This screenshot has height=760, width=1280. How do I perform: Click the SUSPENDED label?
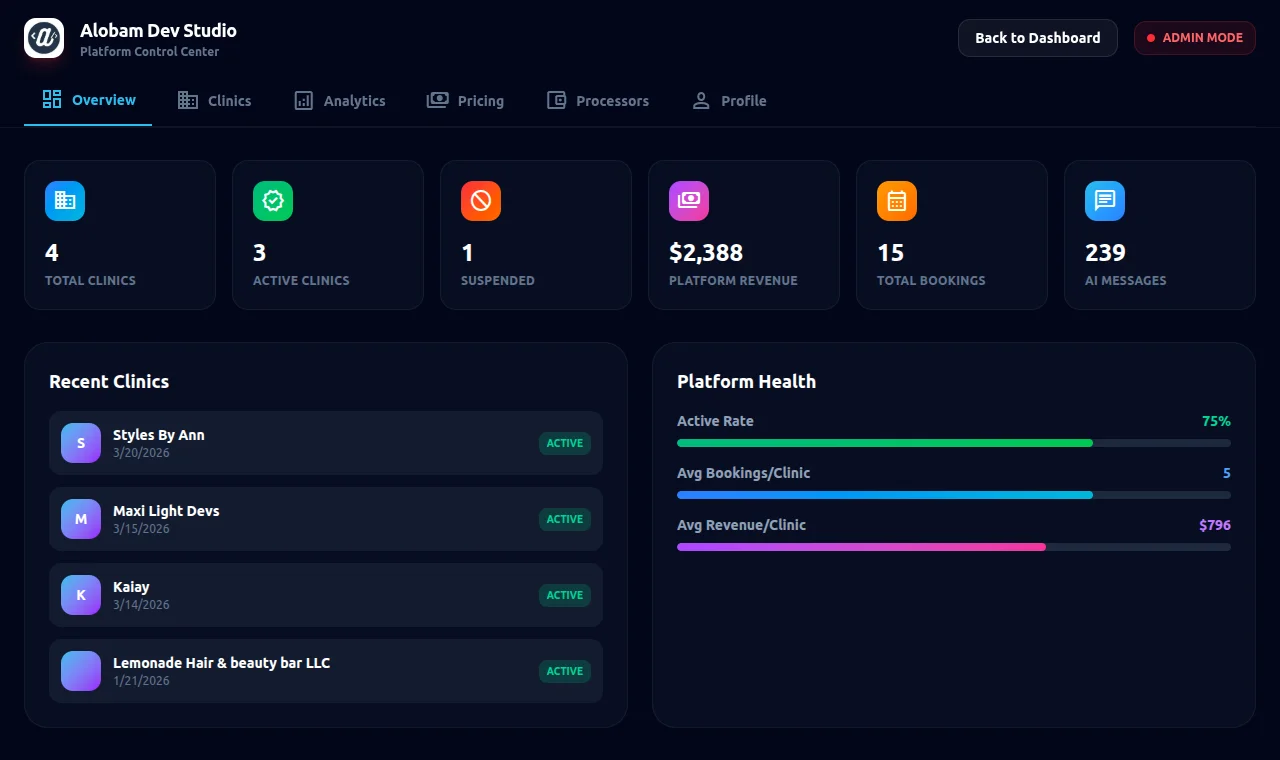pyautogui.click(x=498, y=281)
